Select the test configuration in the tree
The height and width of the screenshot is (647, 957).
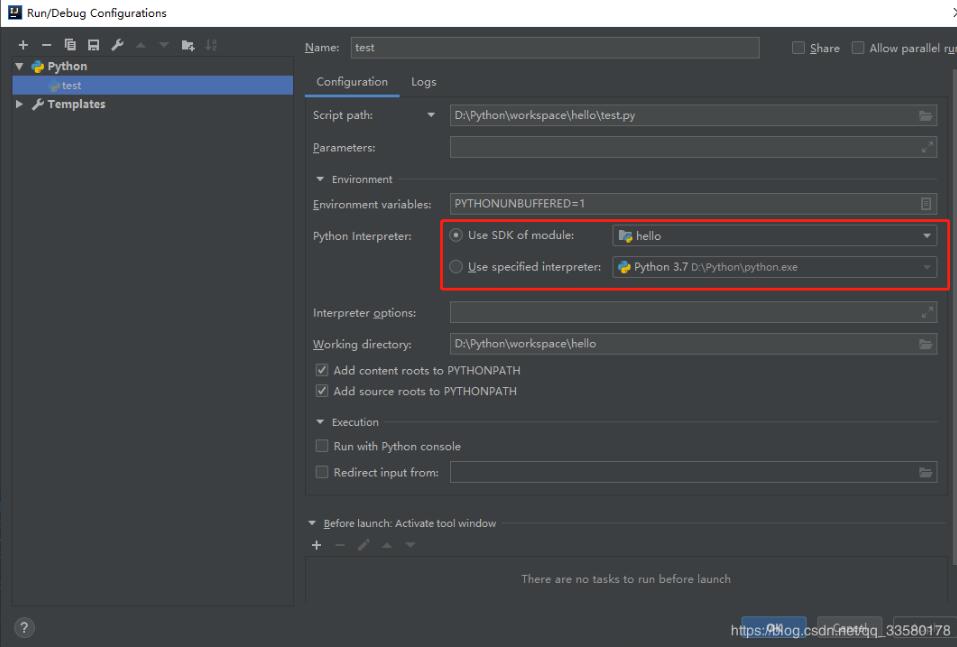(x=153, y=85)
